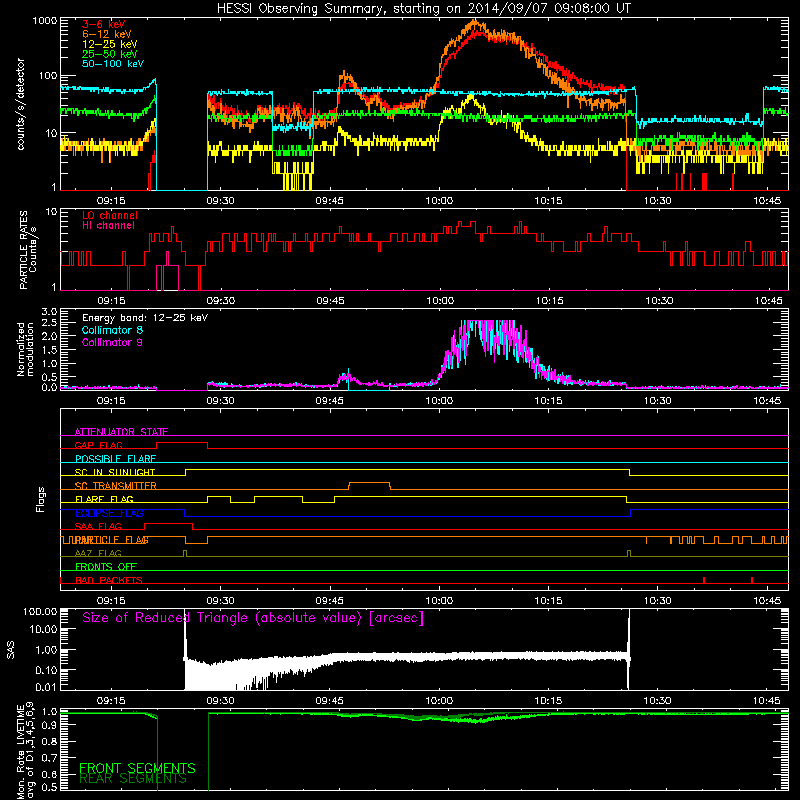Select the cyan 'Collimator 8' legend label
The height and width of the screenshot is (800, 800).
(112, 330)
